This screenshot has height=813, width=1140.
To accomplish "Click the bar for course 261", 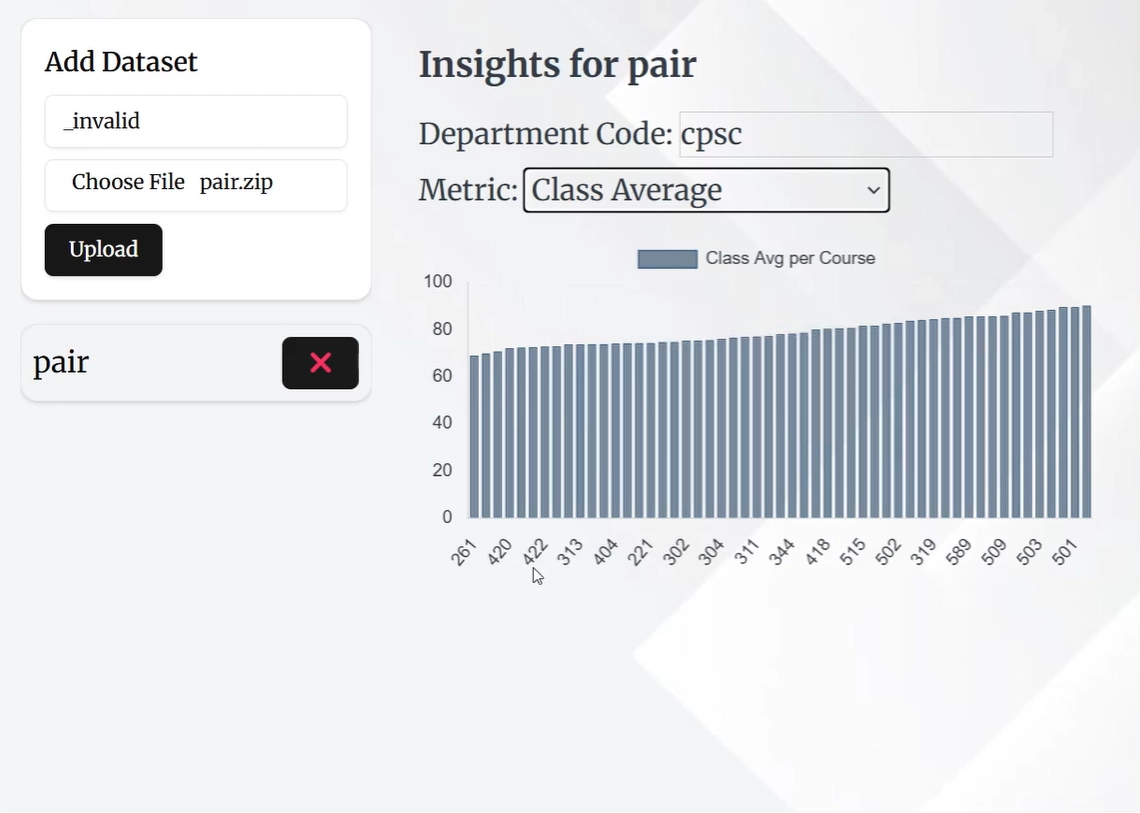I will tap(472, 430).
